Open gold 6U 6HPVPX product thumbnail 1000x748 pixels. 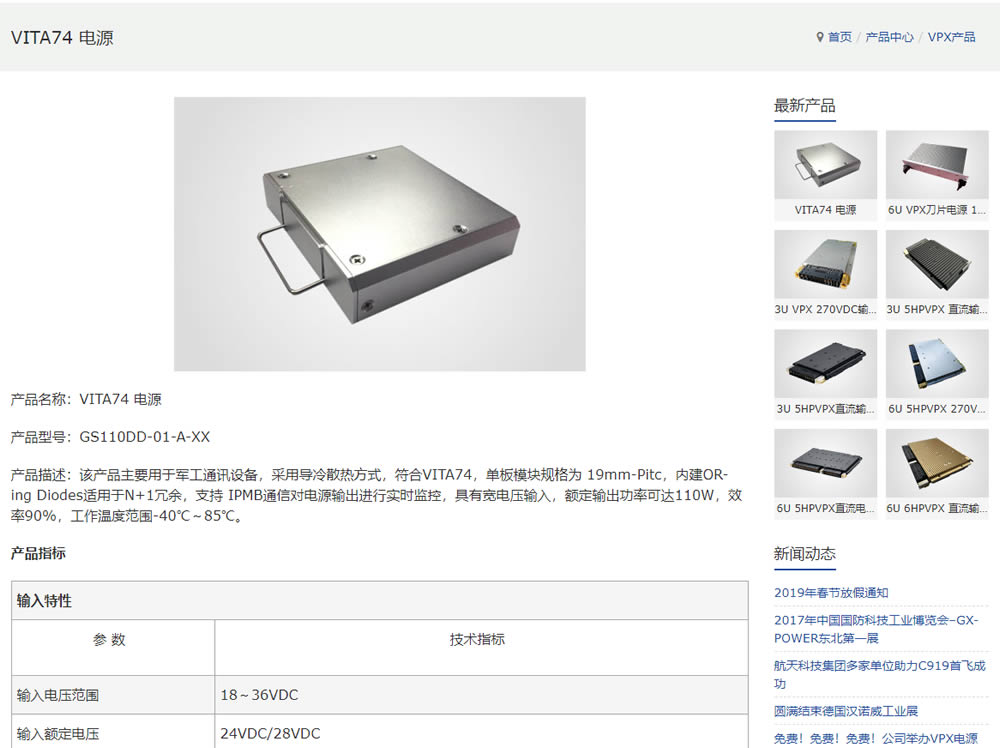click(937, 463)
